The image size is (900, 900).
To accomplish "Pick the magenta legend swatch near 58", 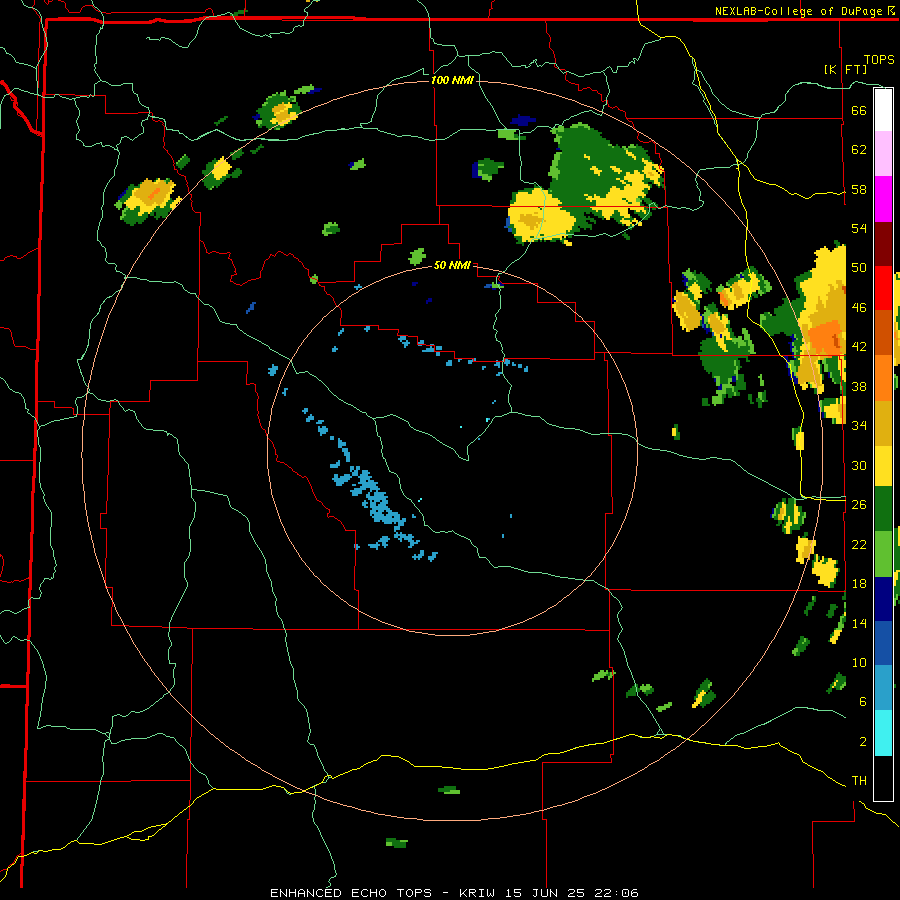I will coord(883,199).
